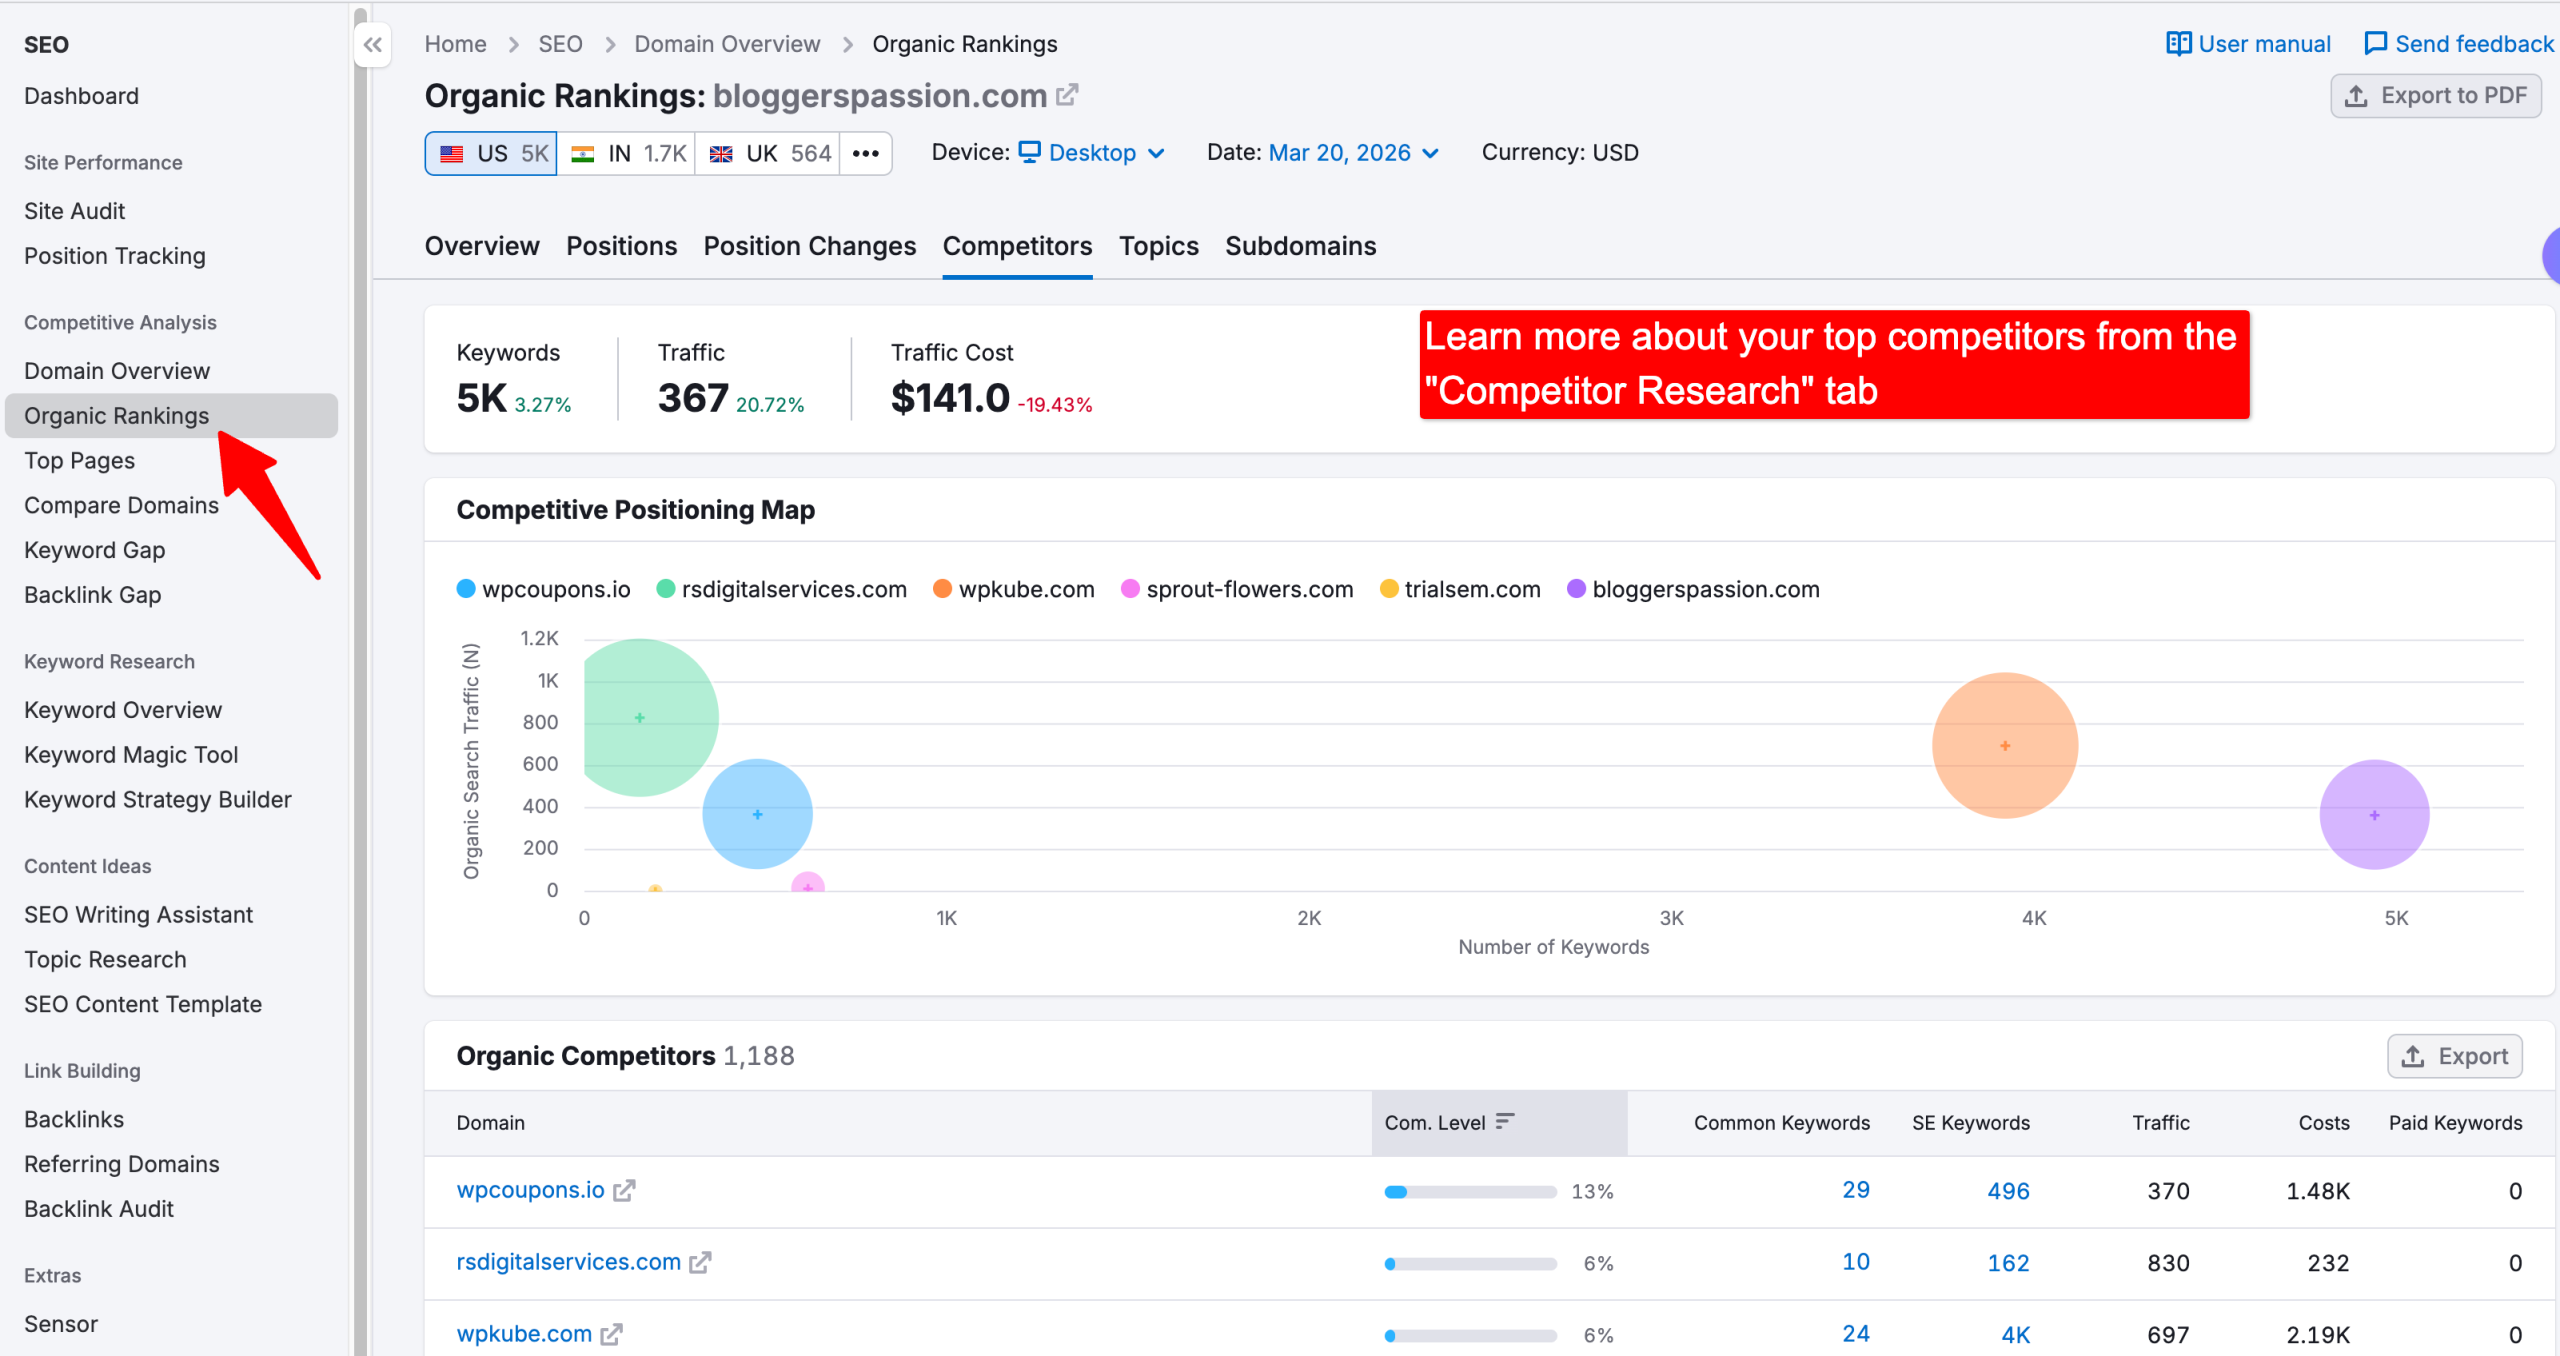
Task: Select the purple bloggerspassion.com bubble
Action: point(2374,814)
